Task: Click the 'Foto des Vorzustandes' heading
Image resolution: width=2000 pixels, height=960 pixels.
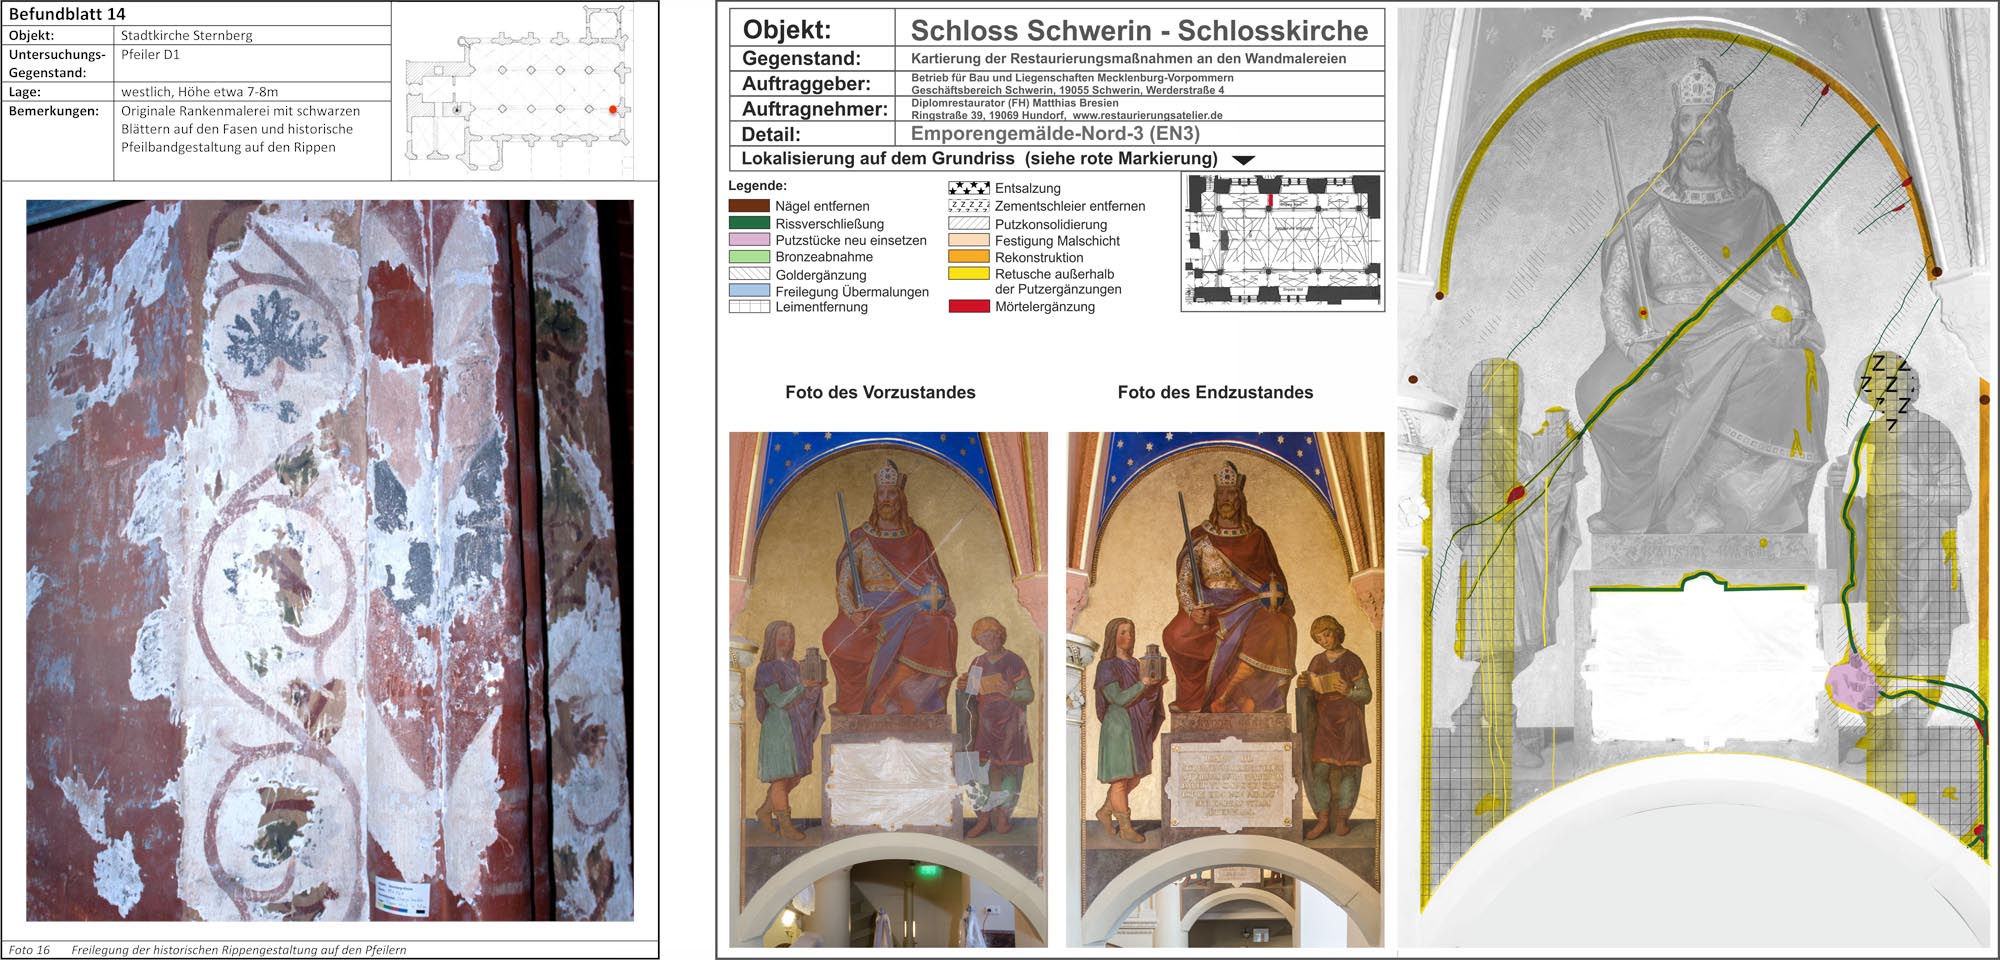Action: (880, 392)
